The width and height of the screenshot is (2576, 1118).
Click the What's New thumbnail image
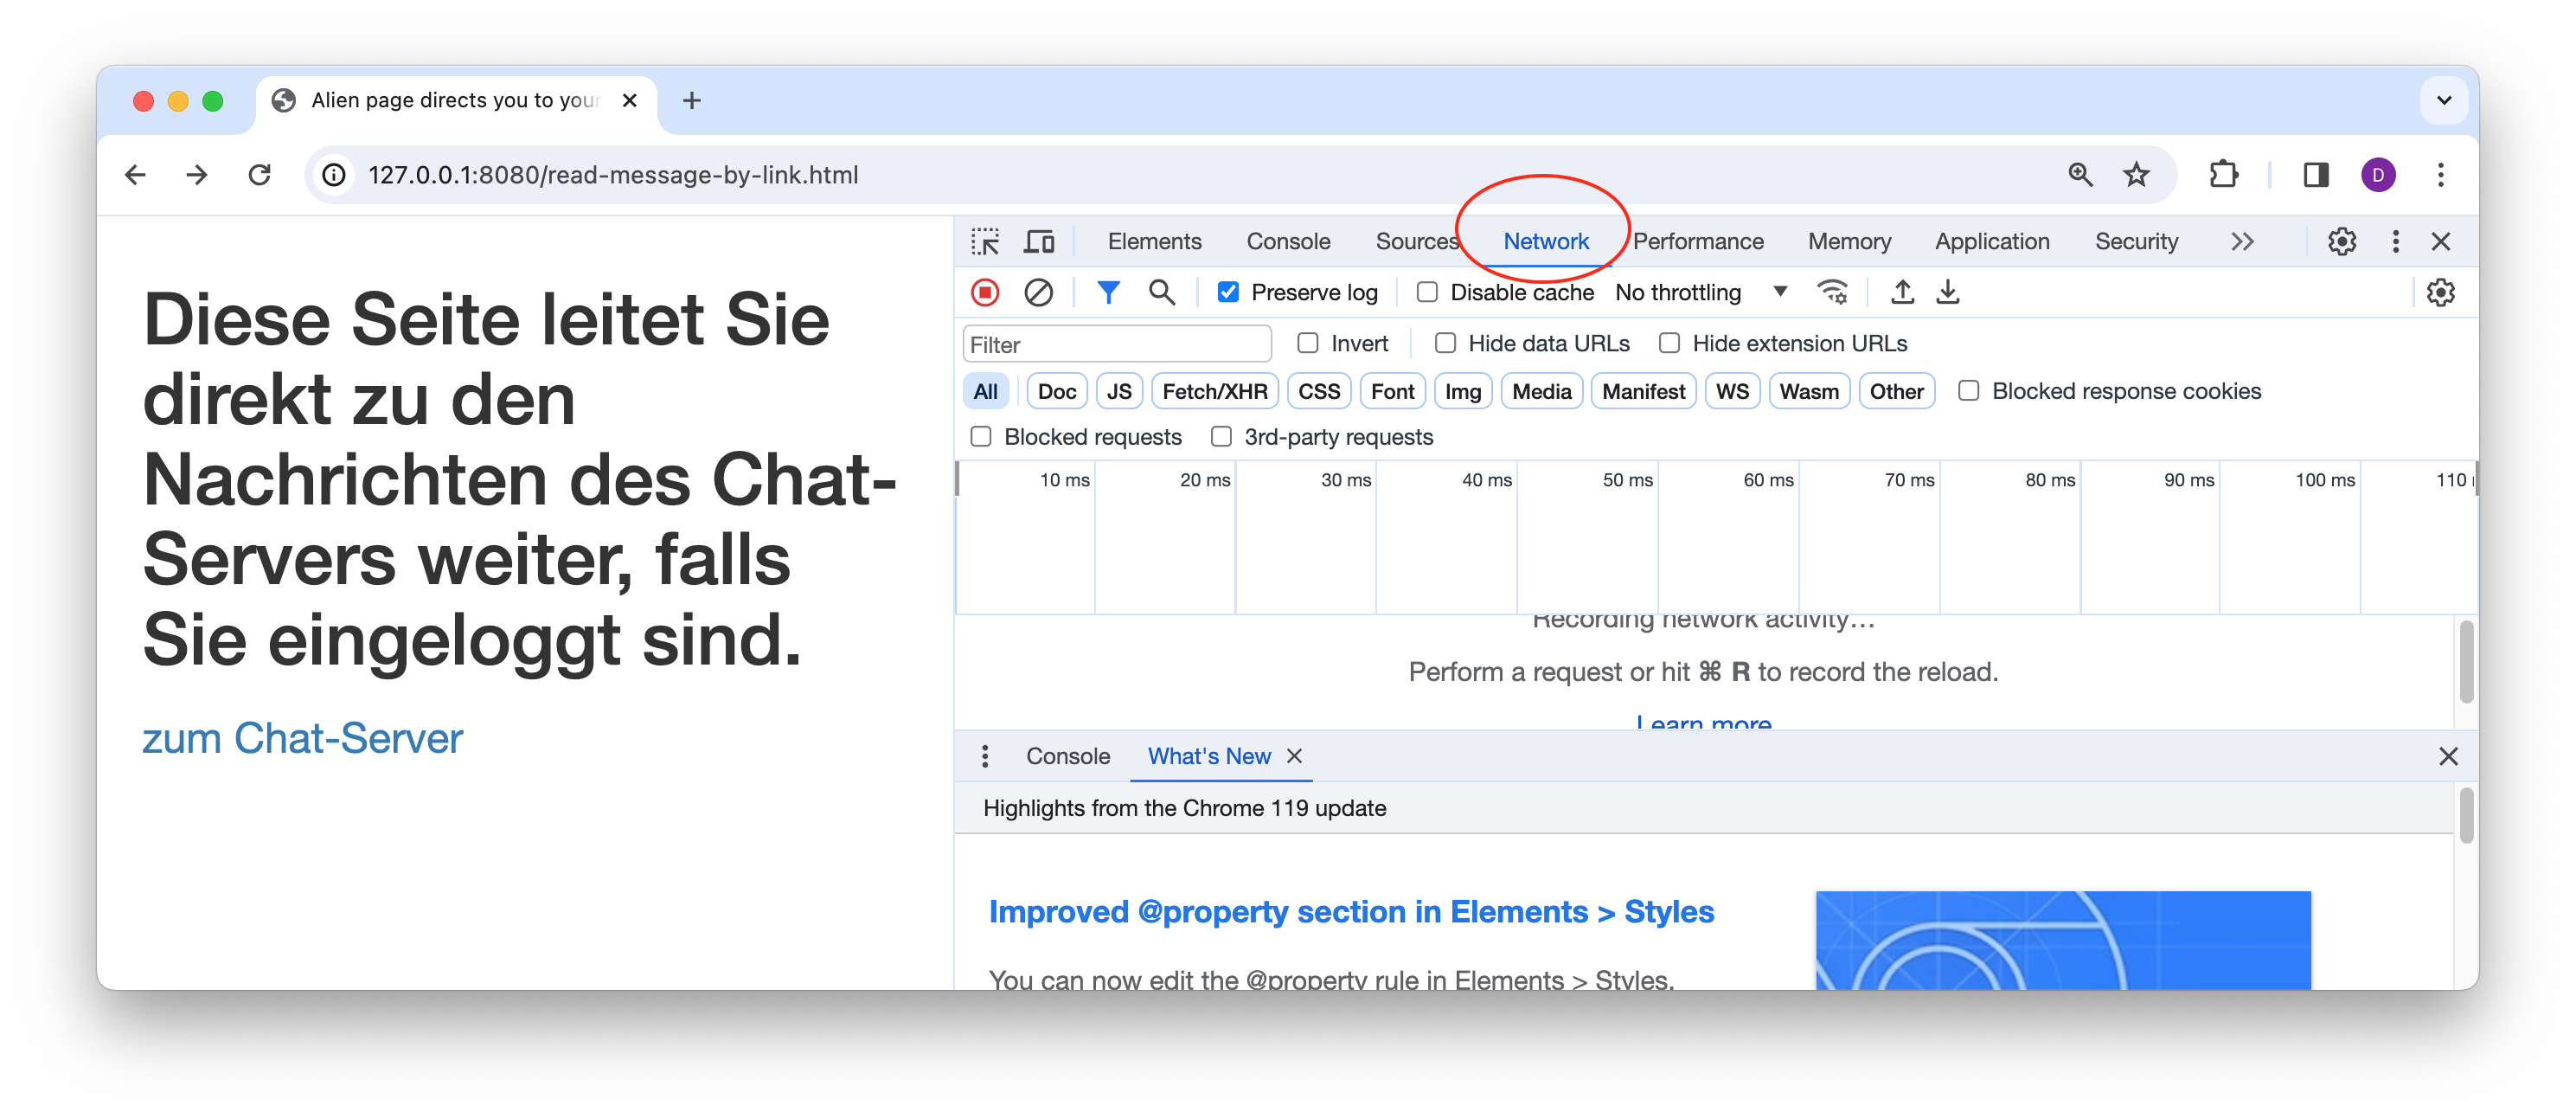pos(2062,941)
